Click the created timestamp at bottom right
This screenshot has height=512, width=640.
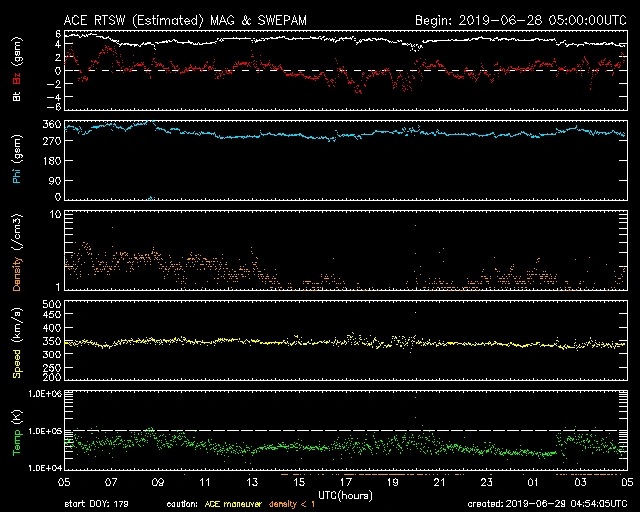coord(545,504)
